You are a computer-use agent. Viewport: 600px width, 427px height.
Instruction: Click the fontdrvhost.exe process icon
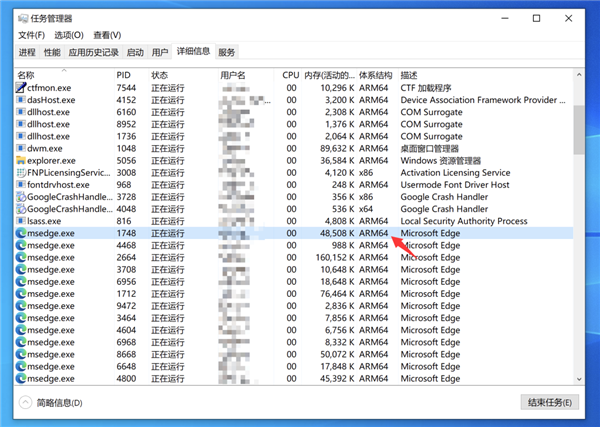pos(21,185)
